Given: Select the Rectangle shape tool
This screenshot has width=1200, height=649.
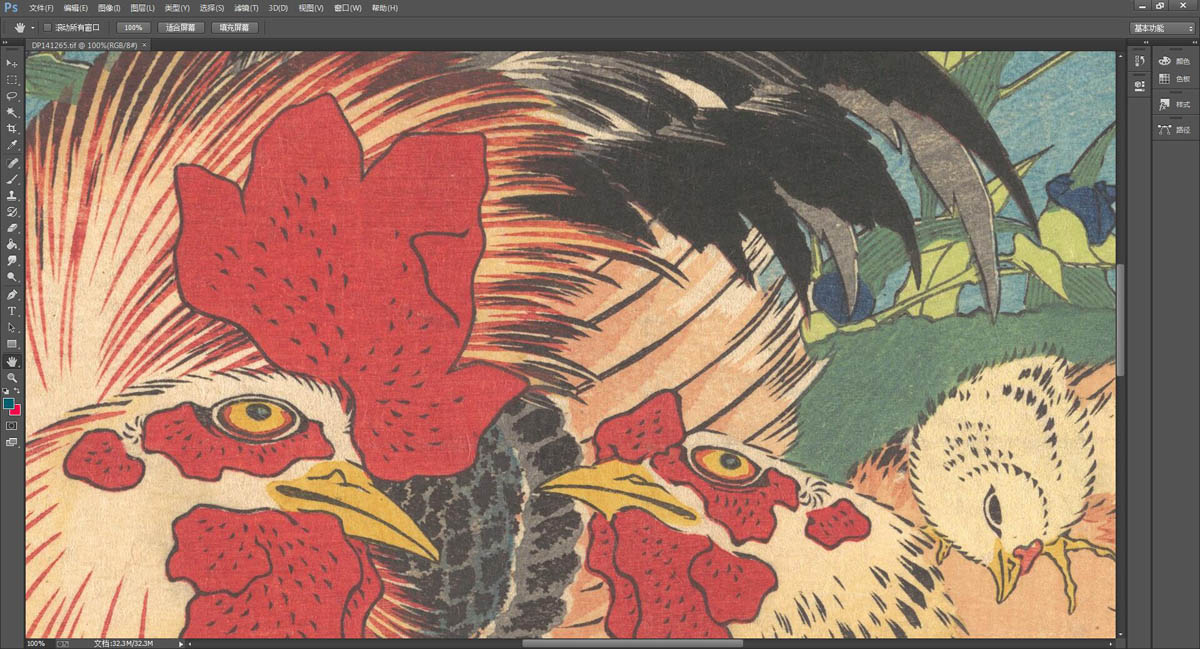Looking at the screenshot, I should (x=12, y=344).
